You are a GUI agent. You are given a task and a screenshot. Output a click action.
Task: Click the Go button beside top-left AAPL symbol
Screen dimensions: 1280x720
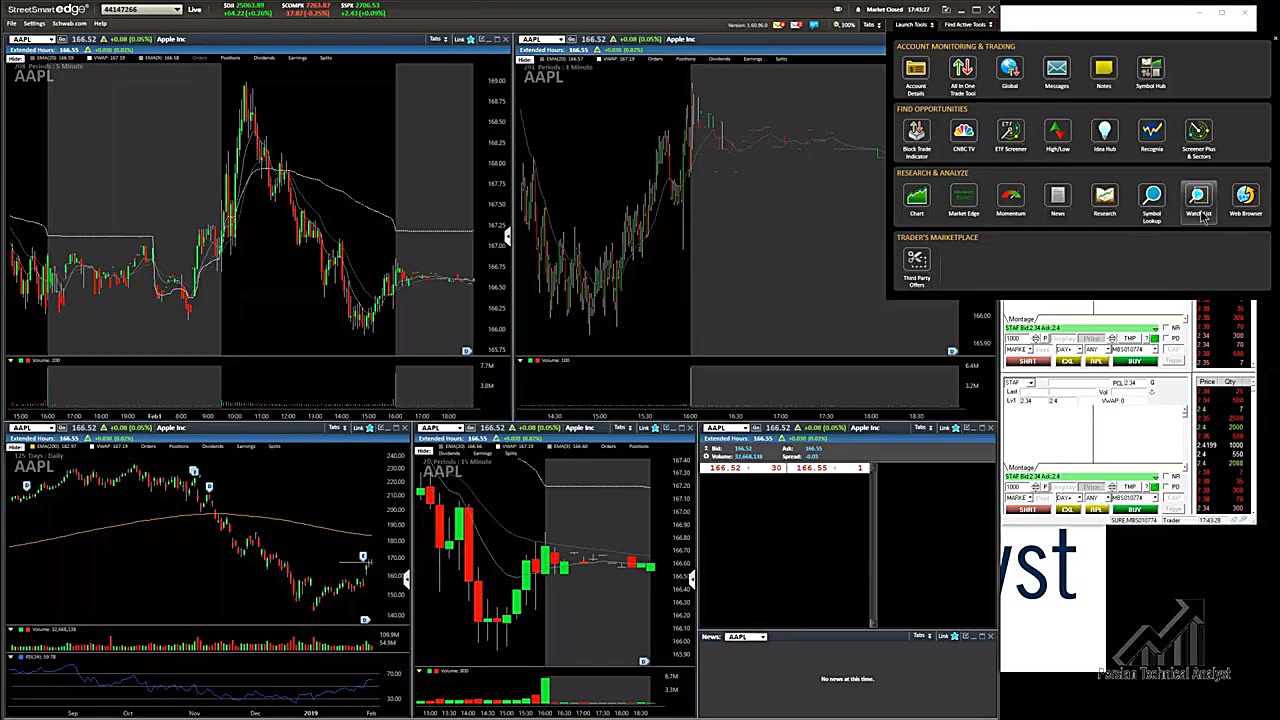point(62,39)
